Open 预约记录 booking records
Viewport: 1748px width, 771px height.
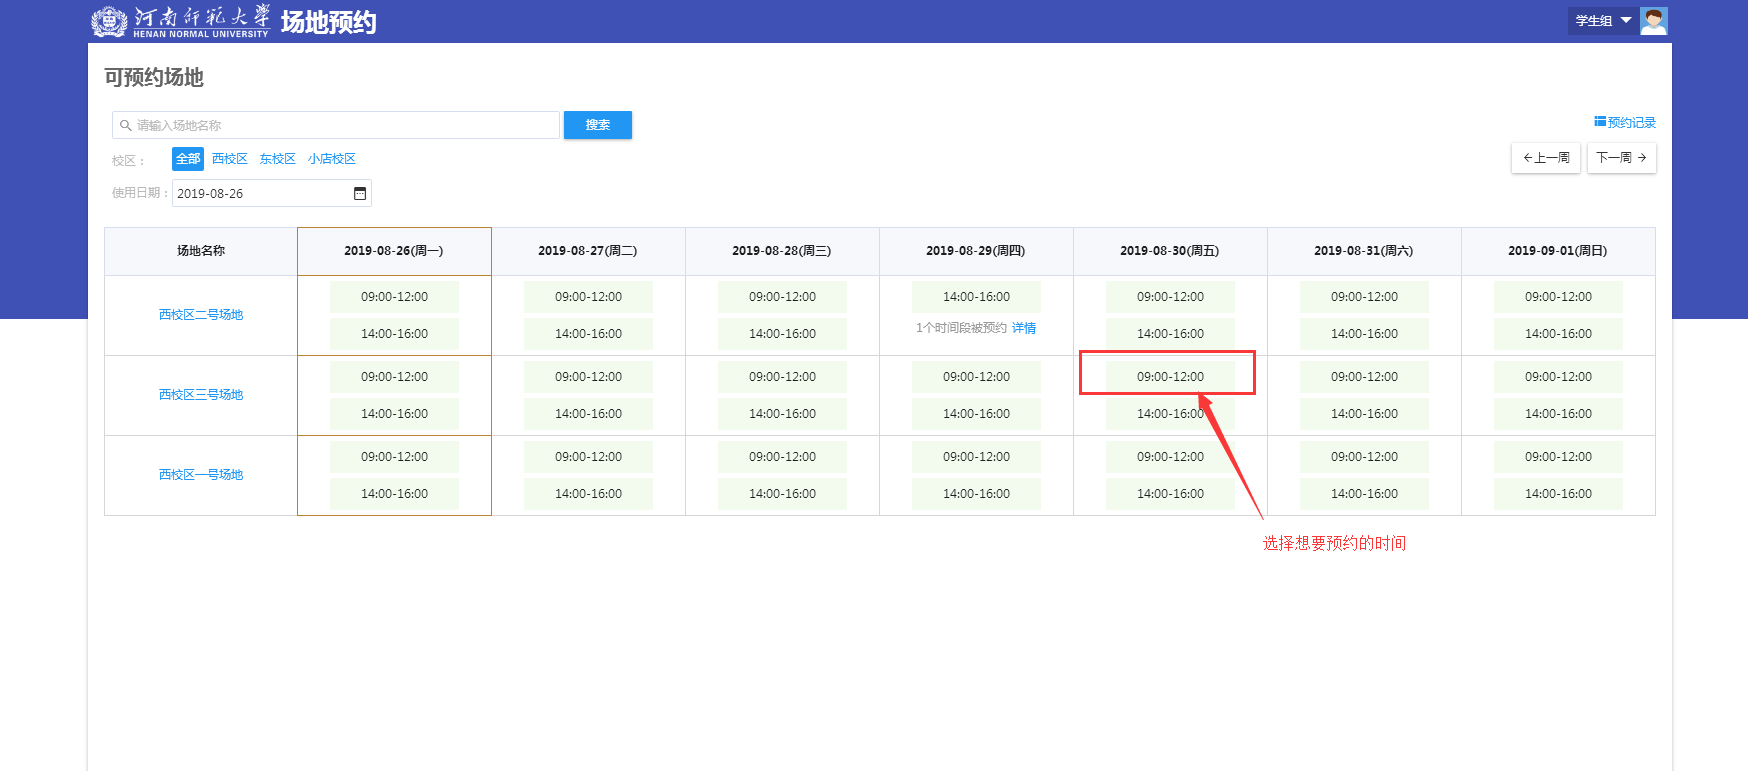pyautogui.click(x=1625, y=123)
